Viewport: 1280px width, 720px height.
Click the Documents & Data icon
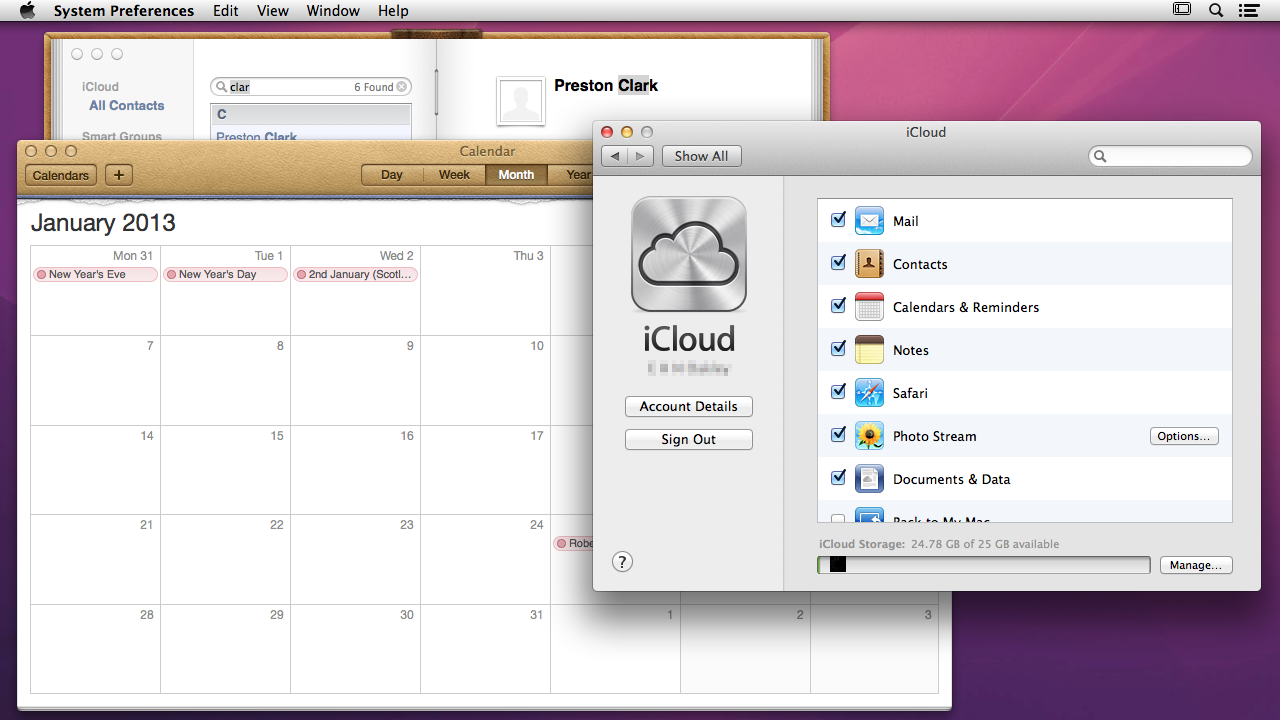pyautogui.click(x=869, y=479)
